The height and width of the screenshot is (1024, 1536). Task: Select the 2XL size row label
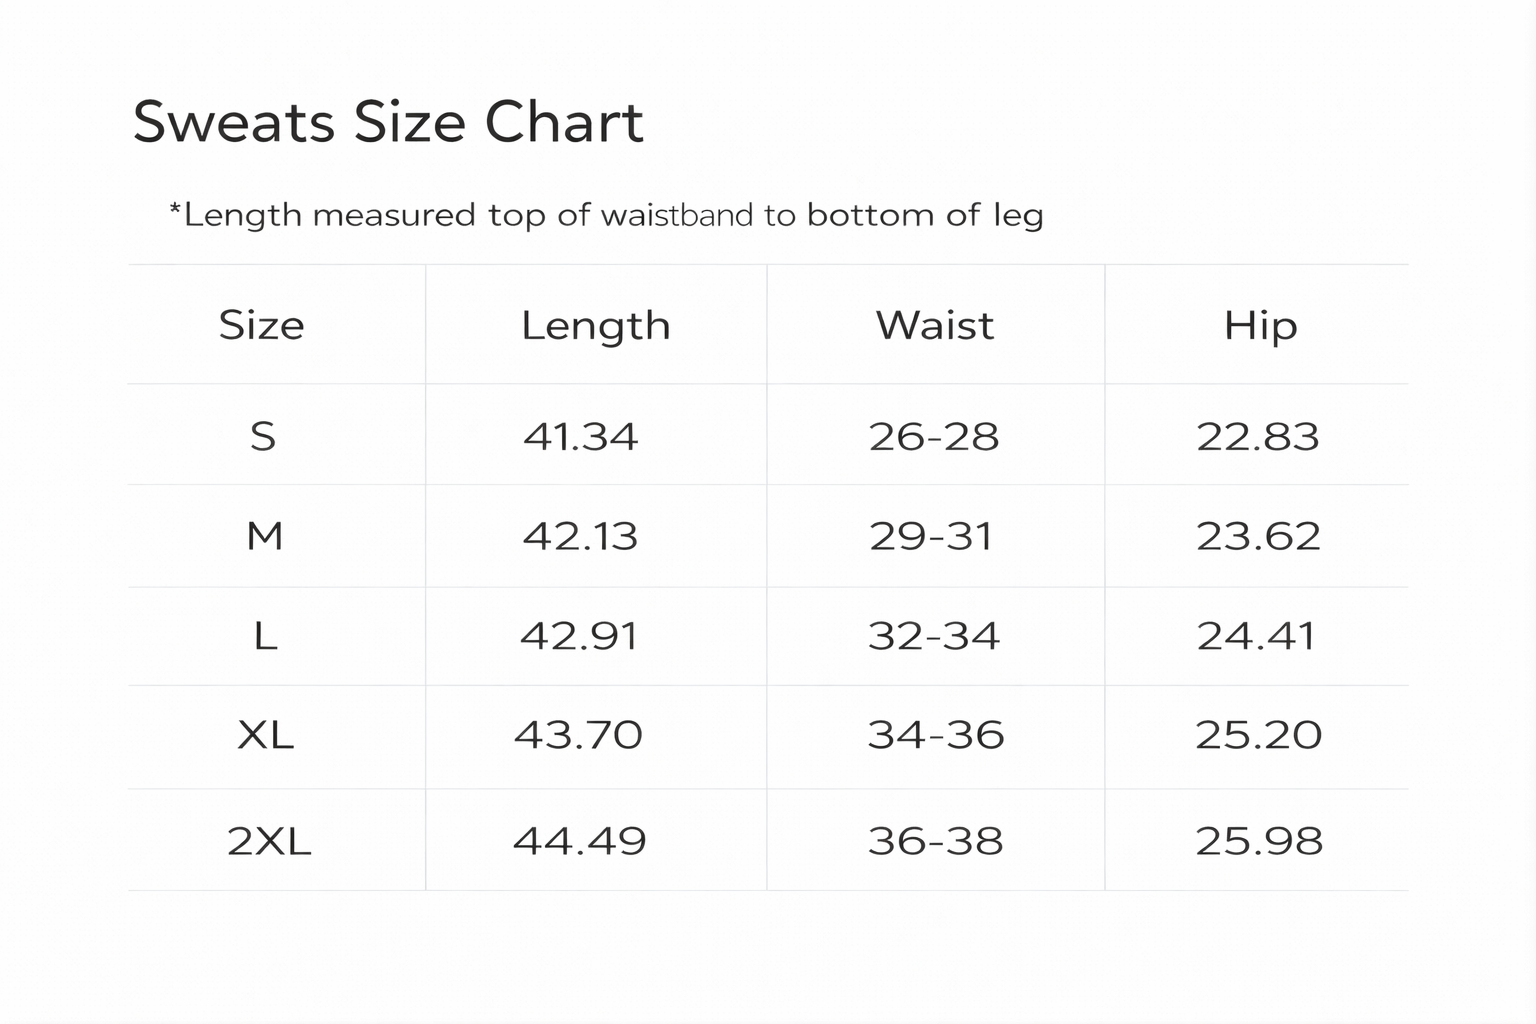coord(269,841)
